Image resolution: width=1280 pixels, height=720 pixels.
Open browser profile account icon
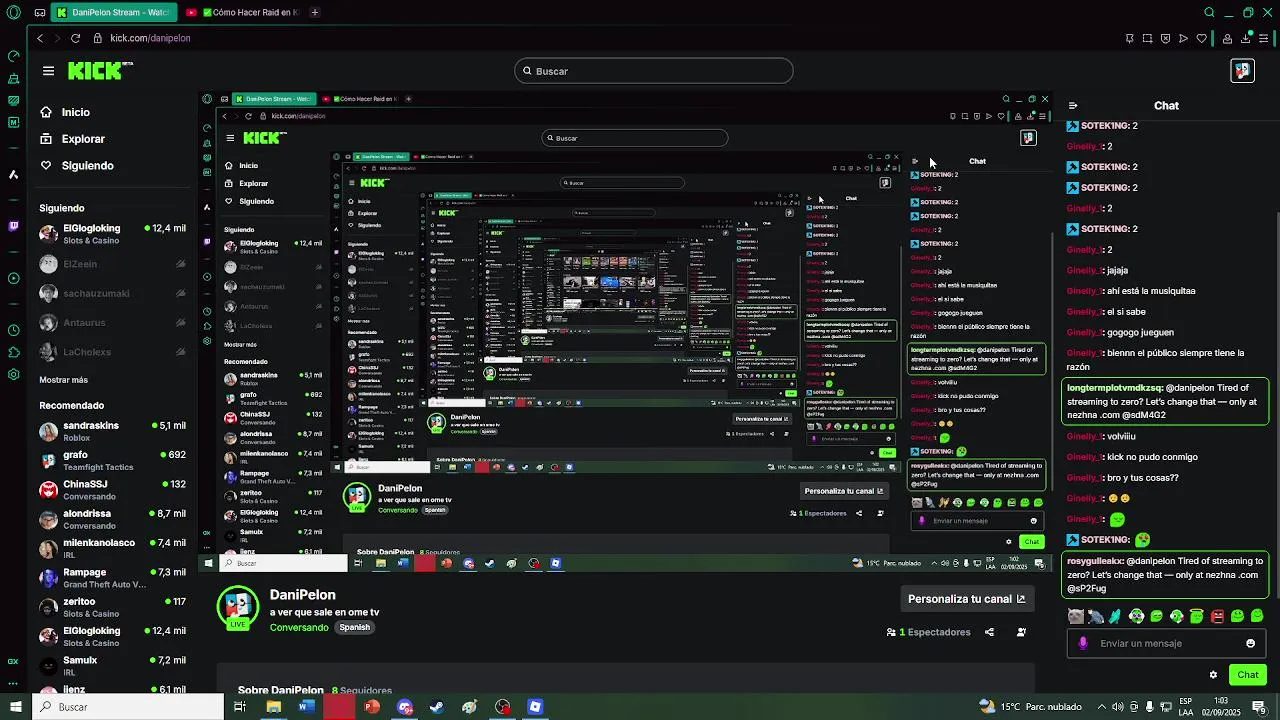point(1227,39)
